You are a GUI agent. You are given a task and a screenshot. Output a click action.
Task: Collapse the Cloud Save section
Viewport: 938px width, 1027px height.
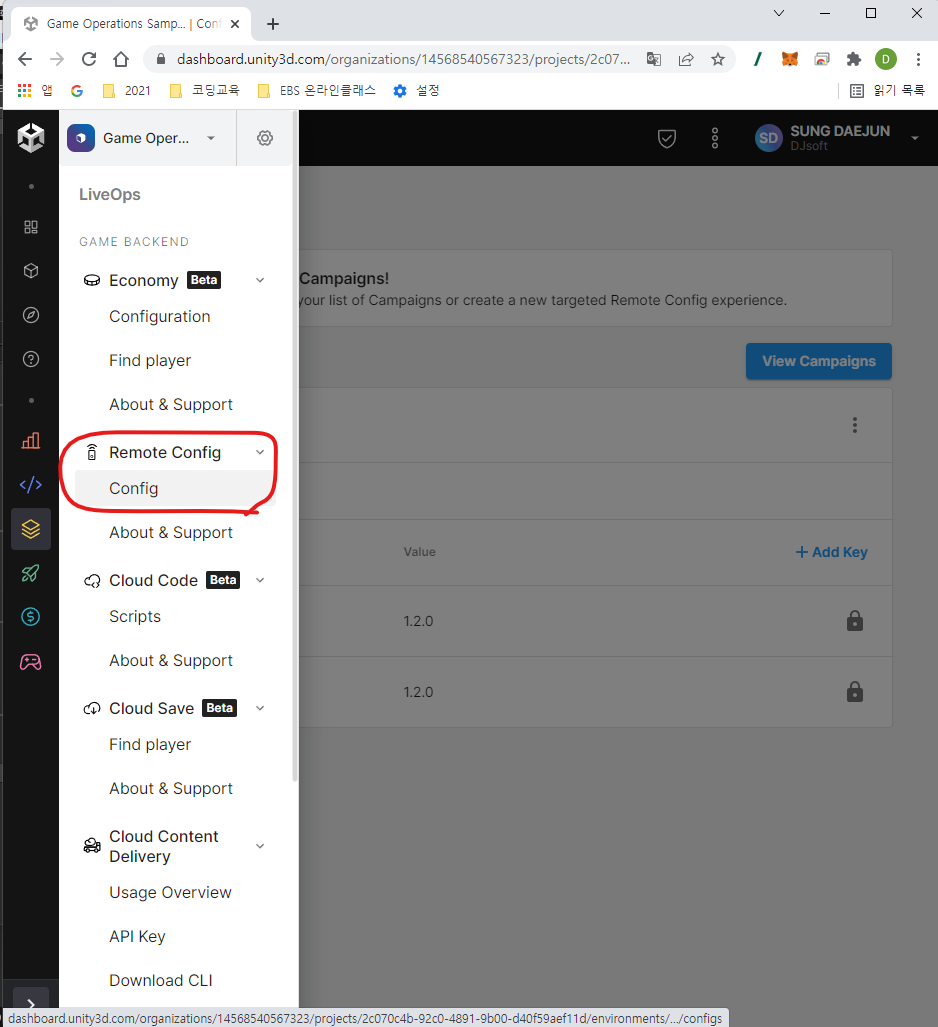[x=260, y=708]
